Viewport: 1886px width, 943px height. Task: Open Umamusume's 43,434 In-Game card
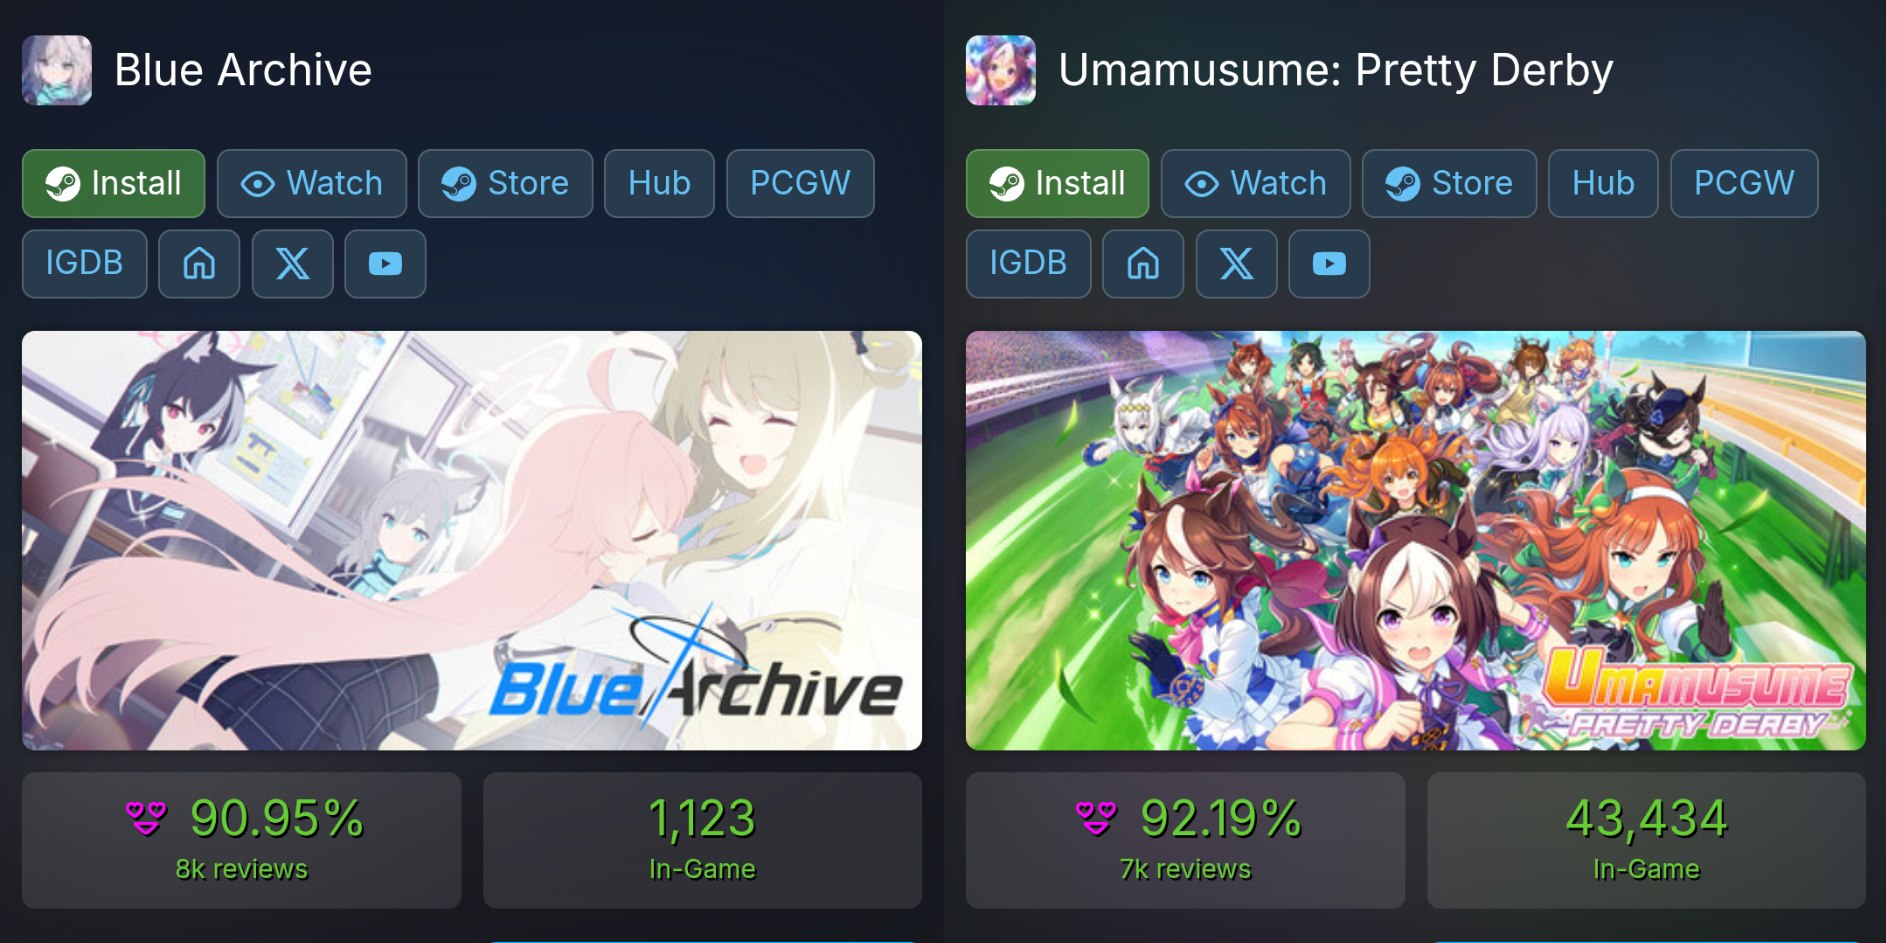(x=1646, y=840)
